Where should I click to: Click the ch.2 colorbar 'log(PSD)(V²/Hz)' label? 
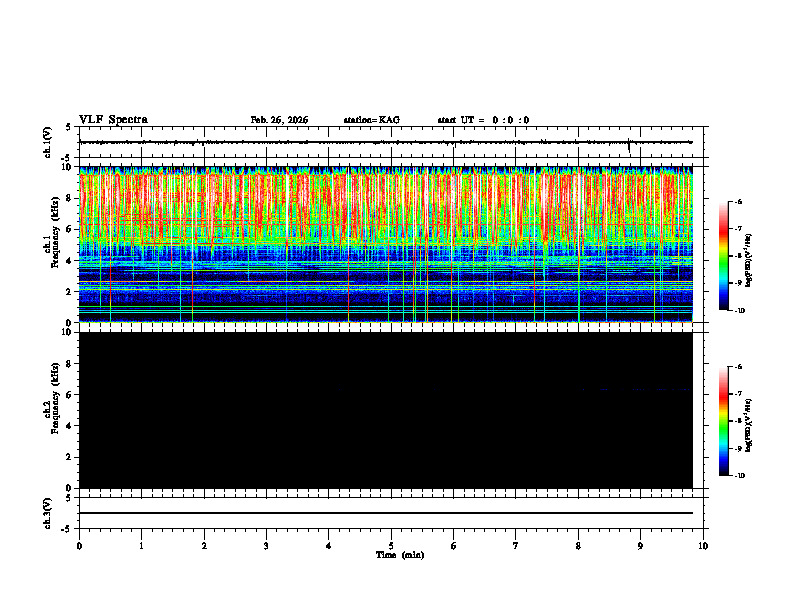point(749,425)
